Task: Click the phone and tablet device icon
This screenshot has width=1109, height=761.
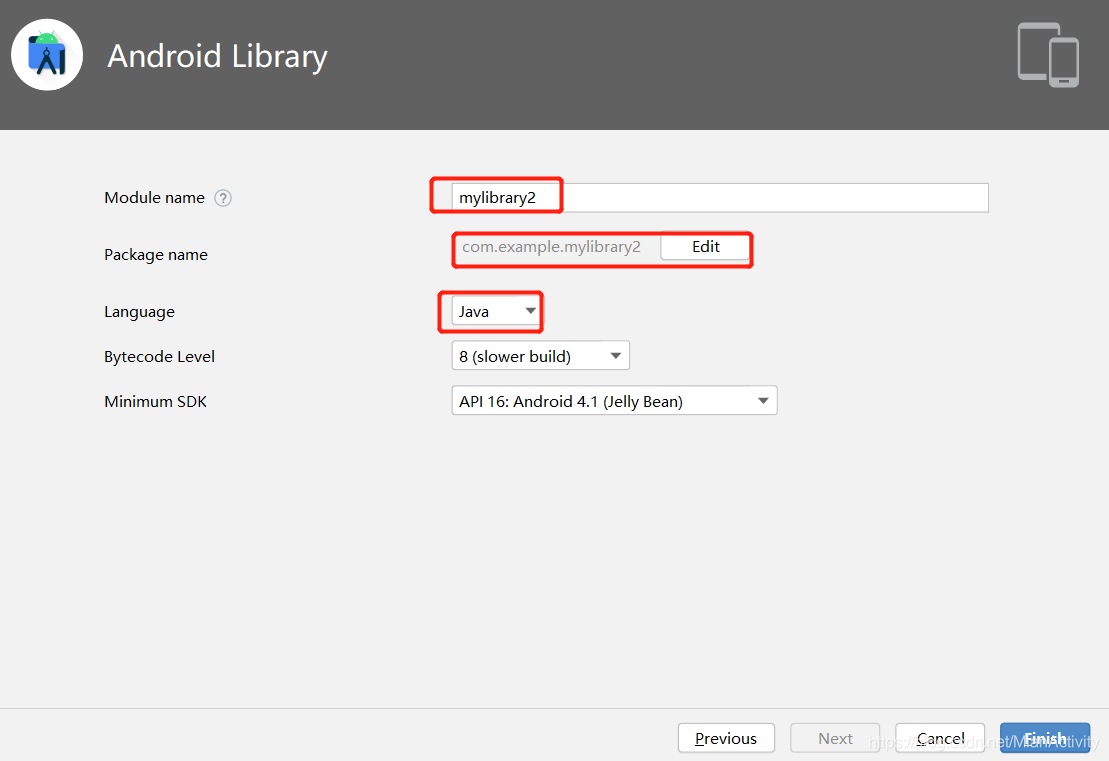Action: point(1048,55)
